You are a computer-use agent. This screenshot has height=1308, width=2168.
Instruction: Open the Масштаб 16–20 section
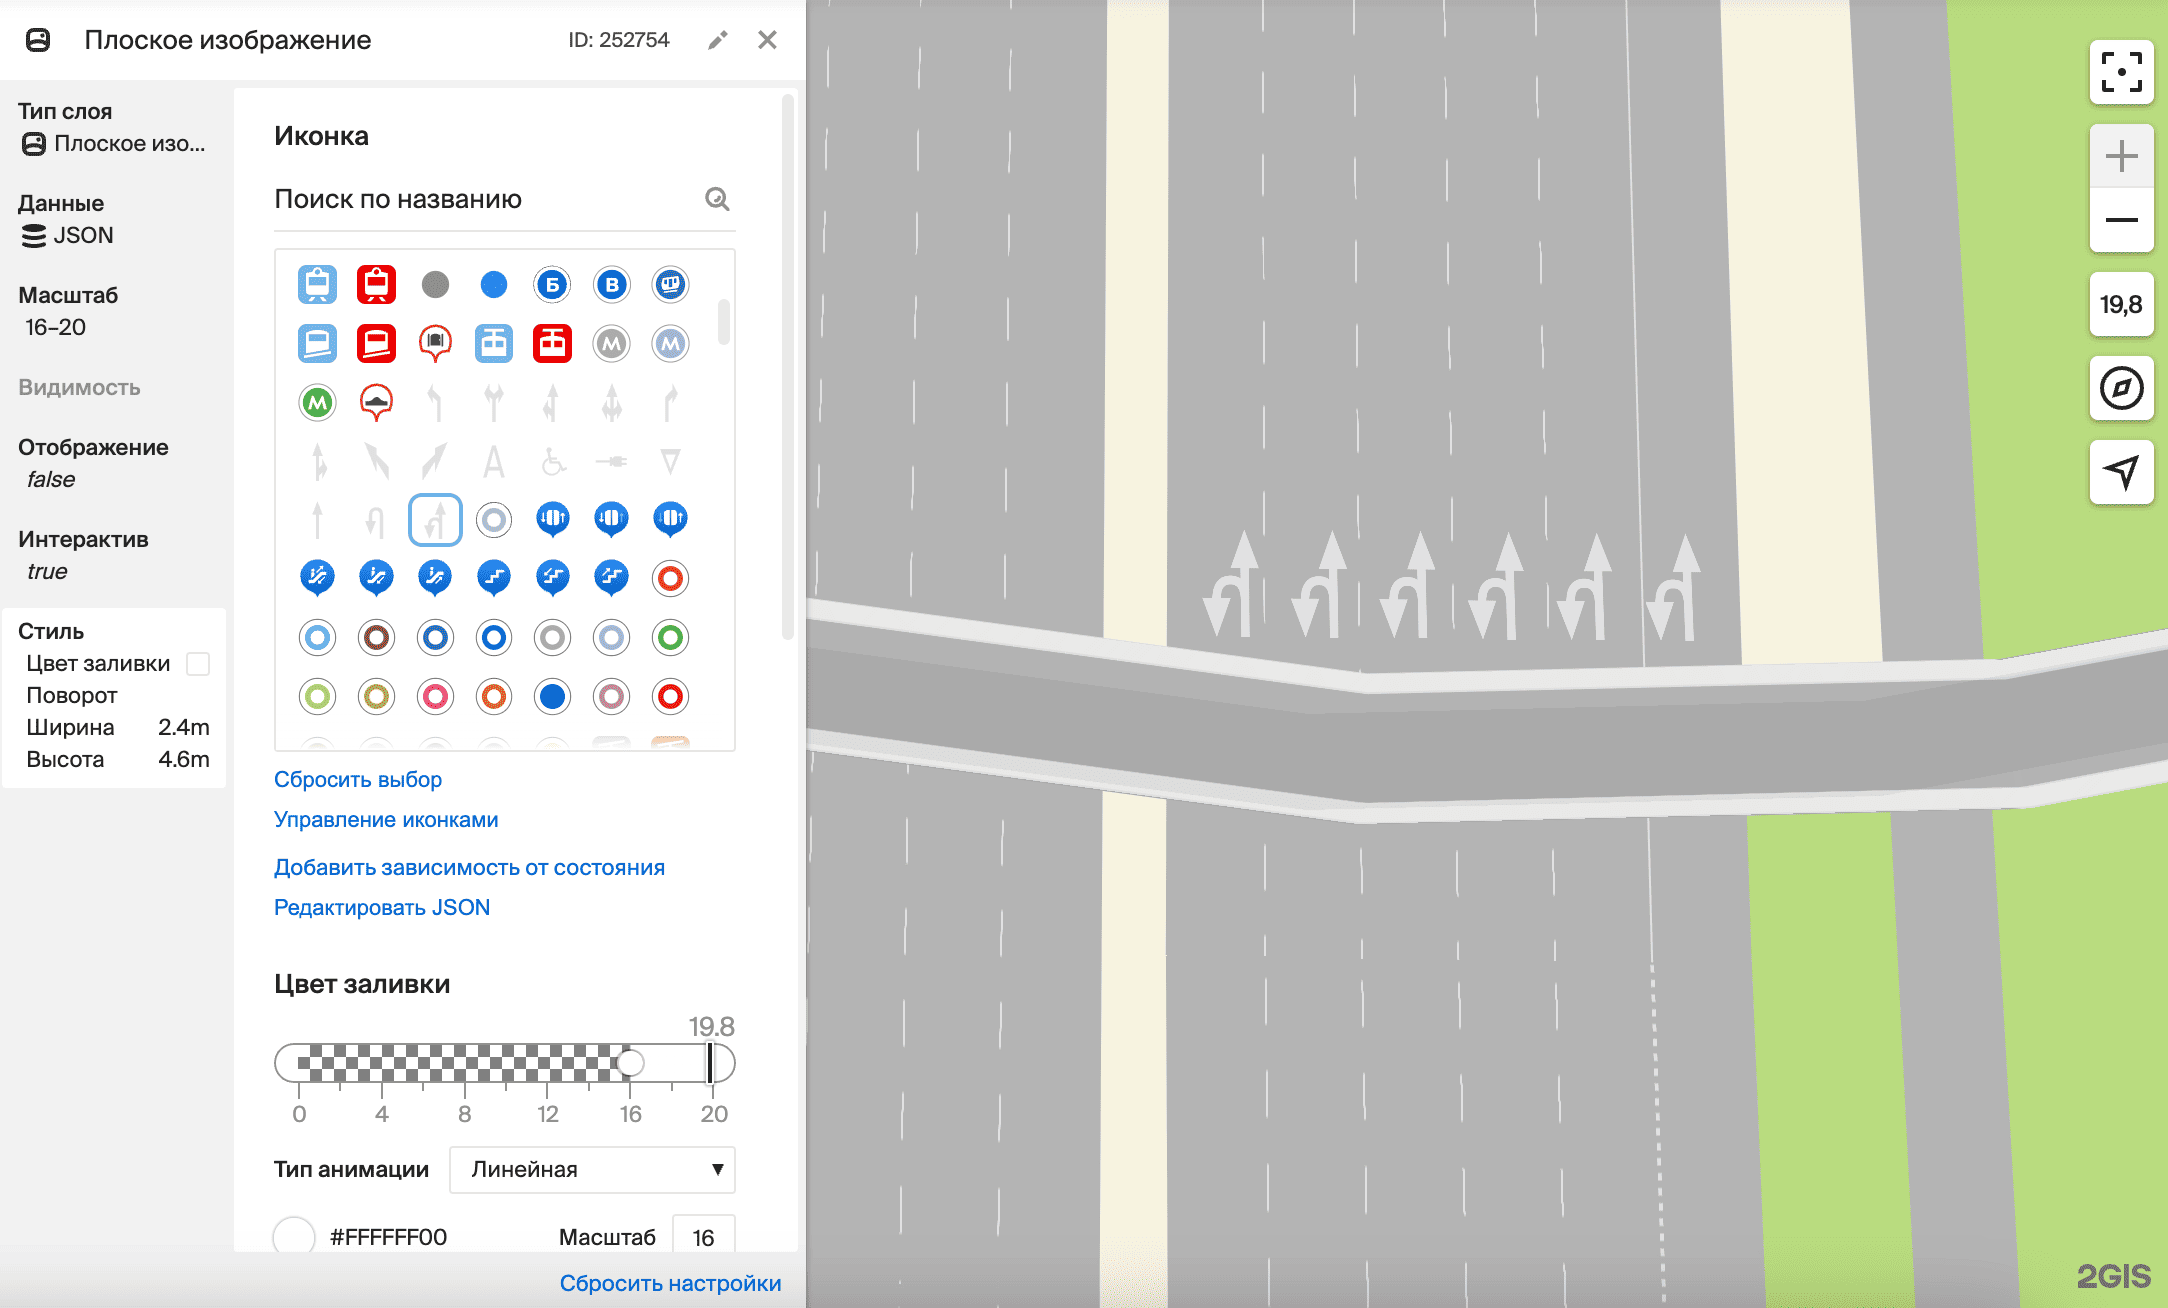68,311
